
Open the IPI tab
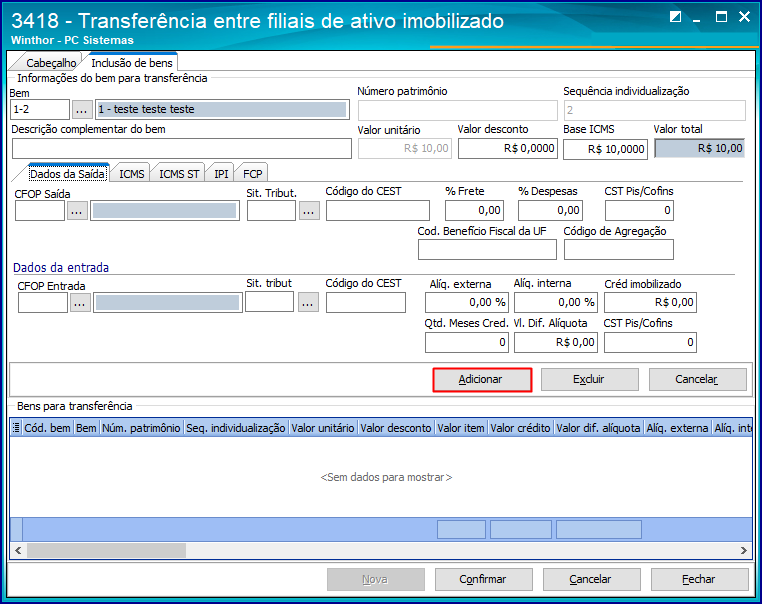click(221, 173)
